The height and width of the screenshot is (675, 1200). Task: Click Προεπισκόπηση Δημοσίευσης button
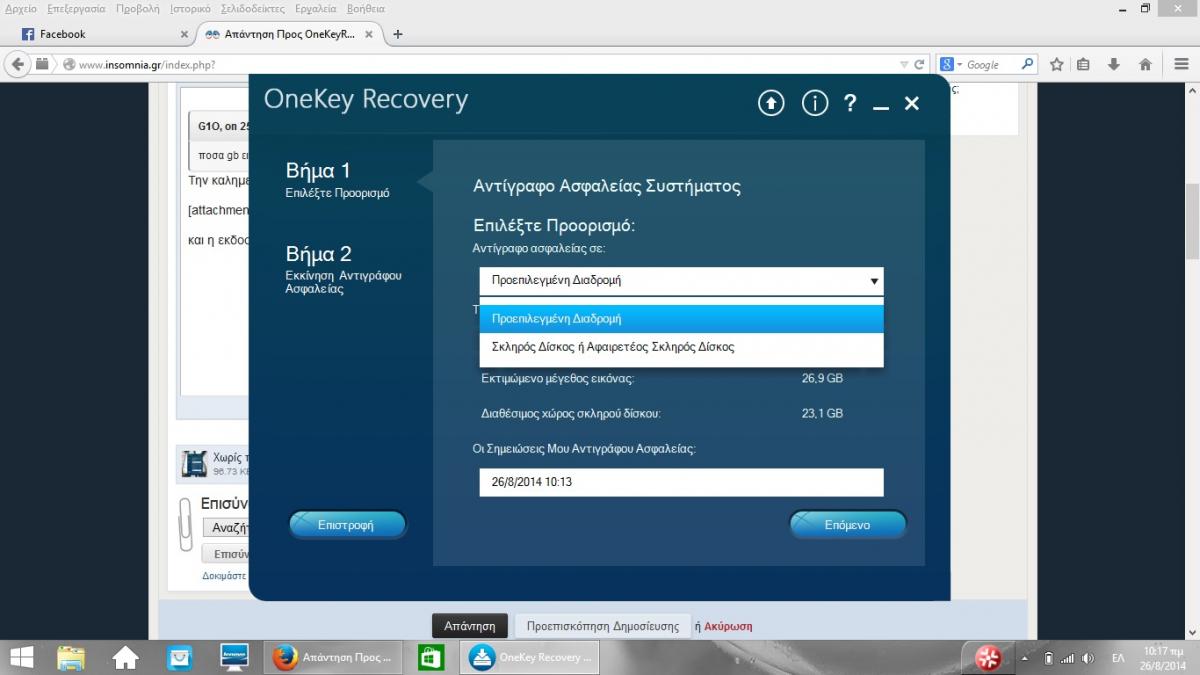click(603, 626)
